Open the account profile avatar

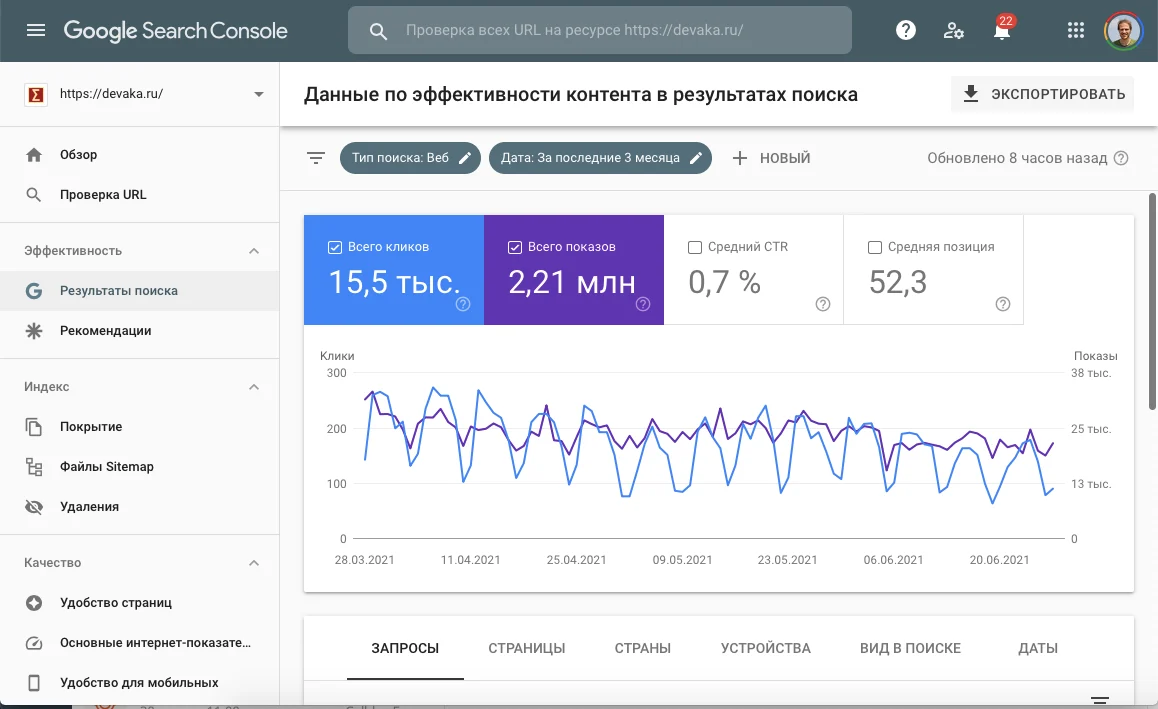pos(1123,30)
